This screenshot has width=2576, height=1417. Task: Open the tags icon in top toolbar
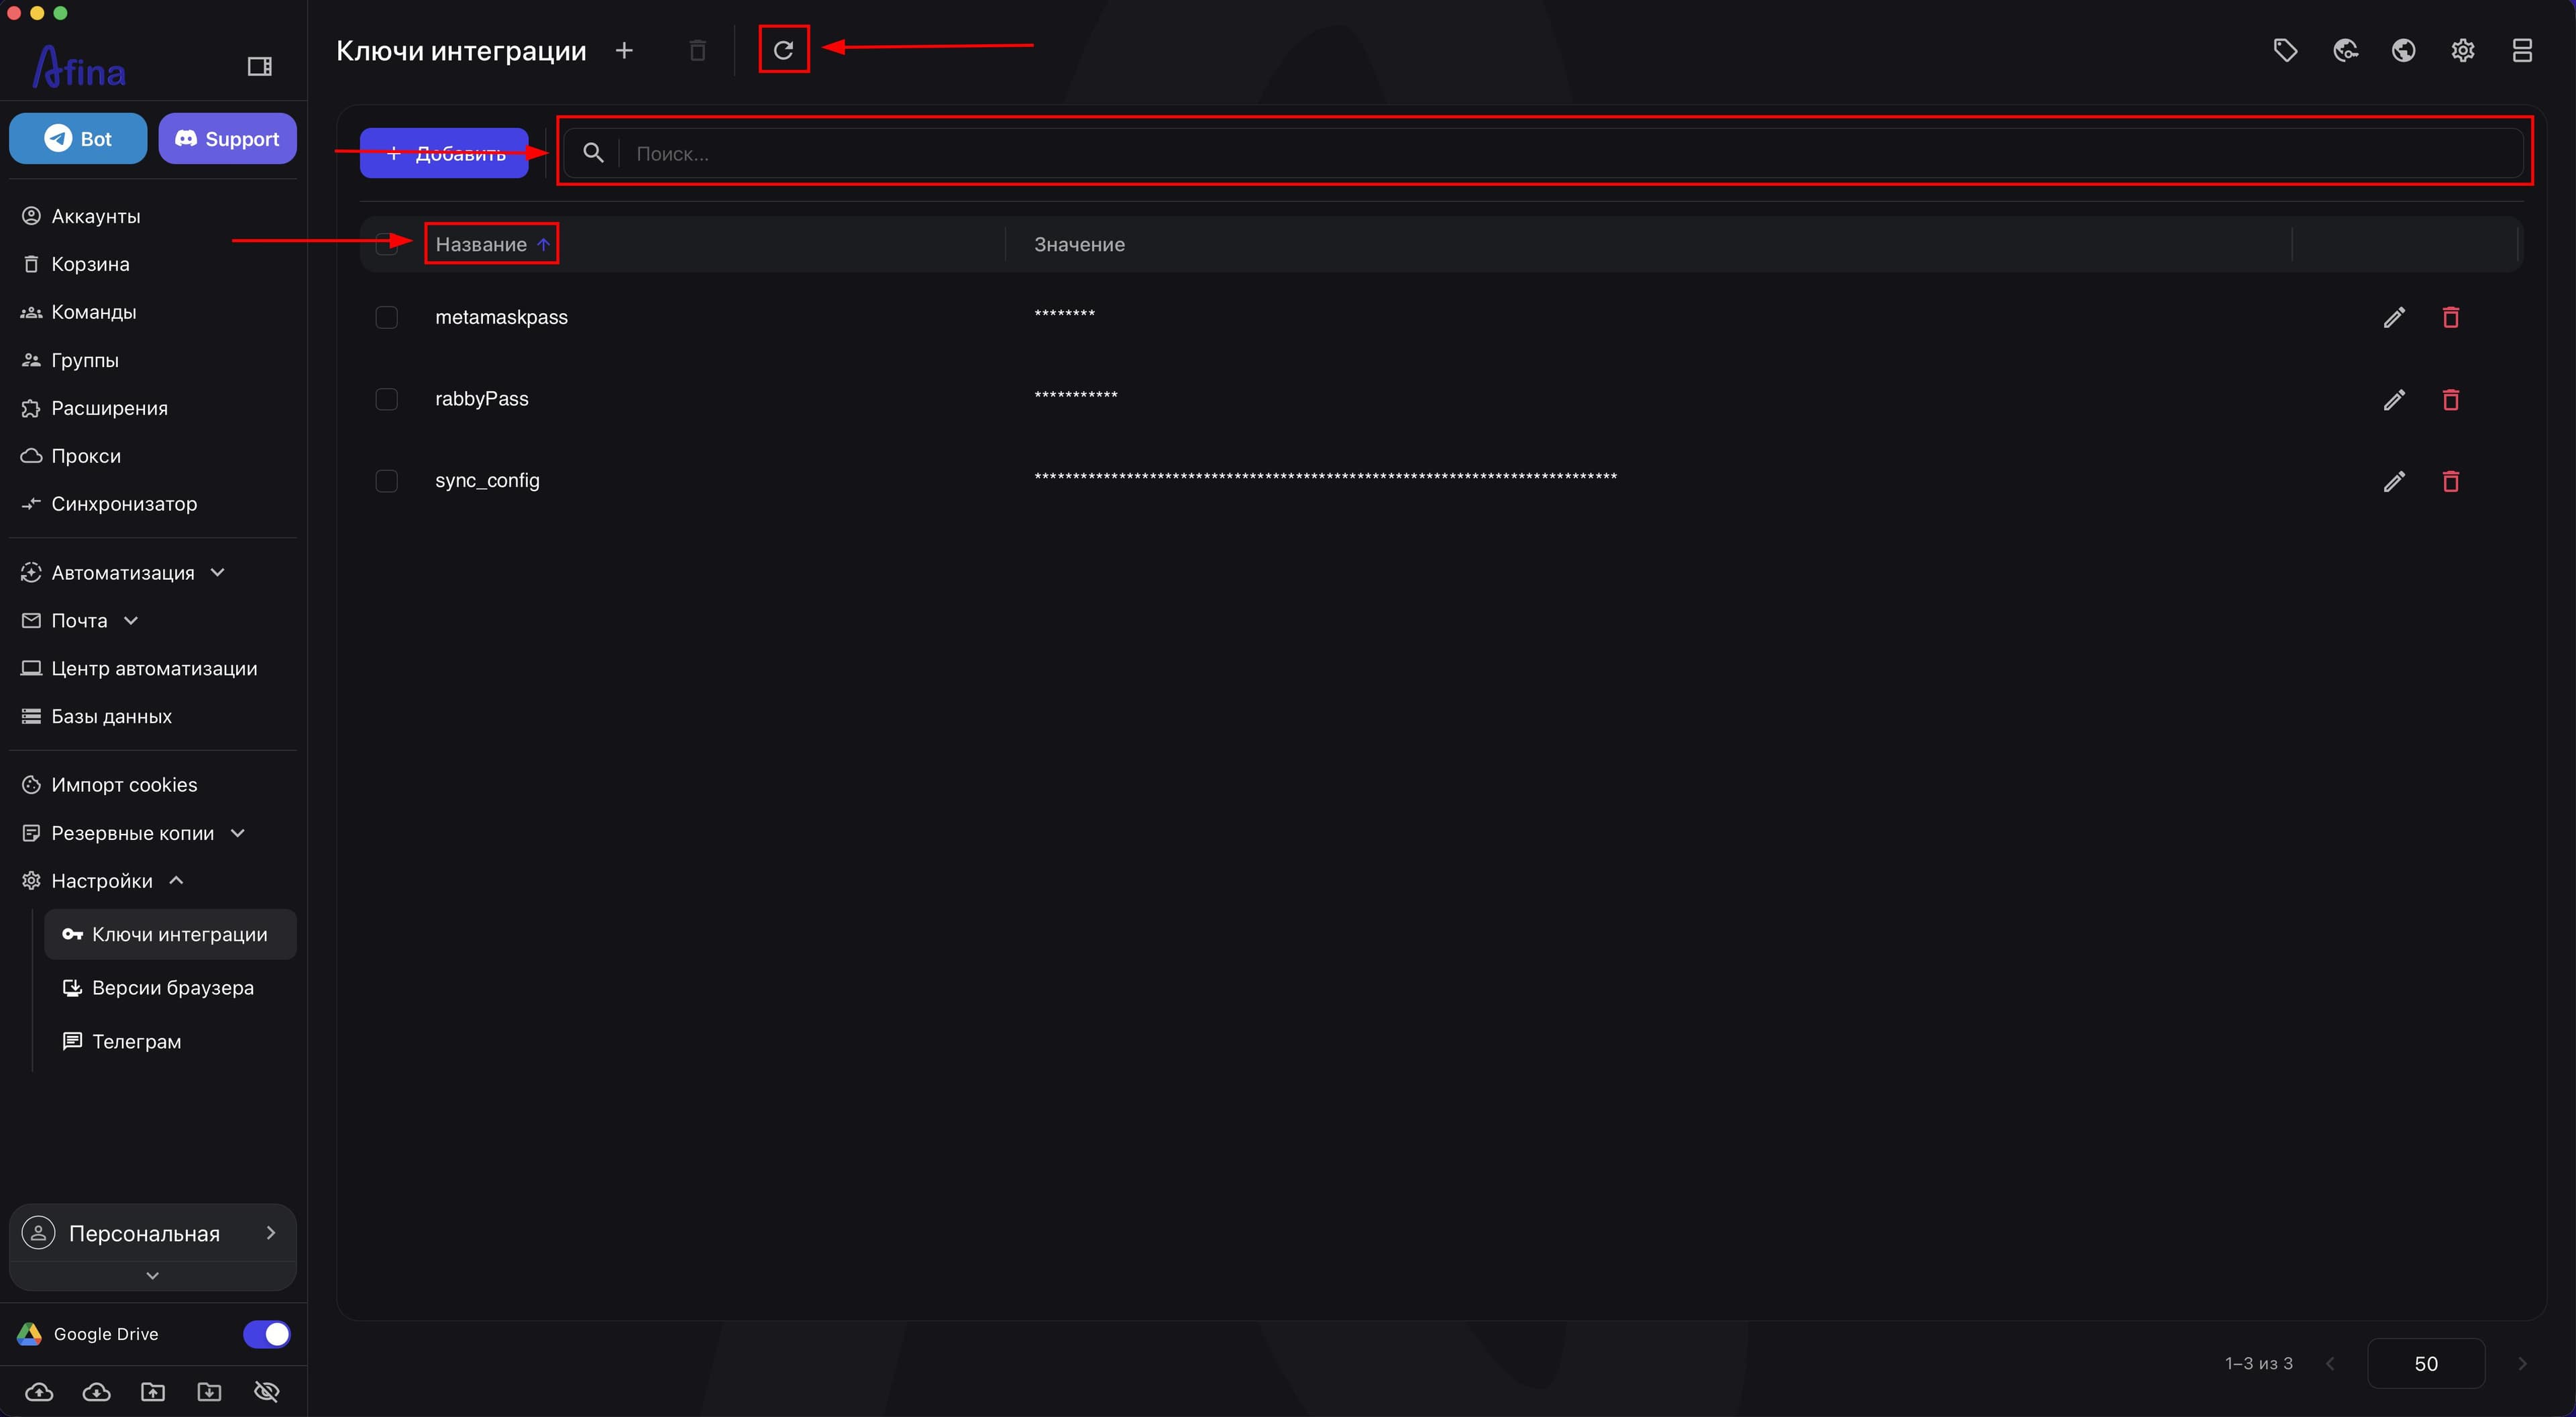click(2286, 50)
